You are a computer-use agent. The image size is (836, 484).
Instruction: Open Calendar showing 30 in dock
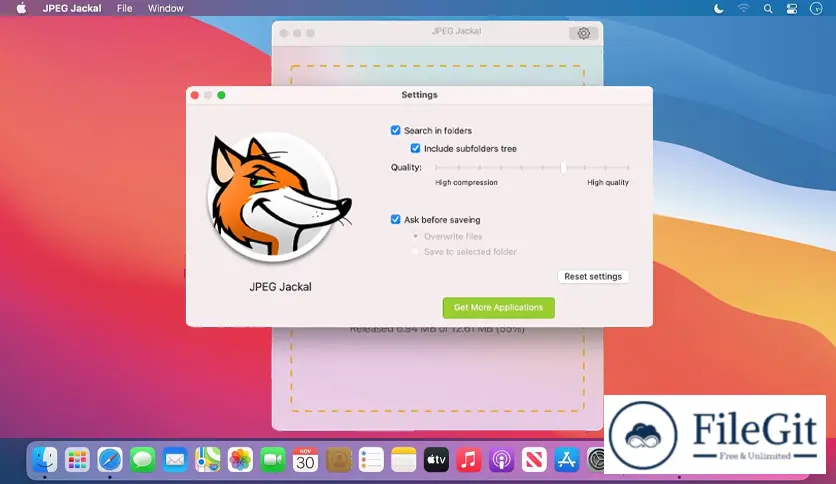click(305, 459)
